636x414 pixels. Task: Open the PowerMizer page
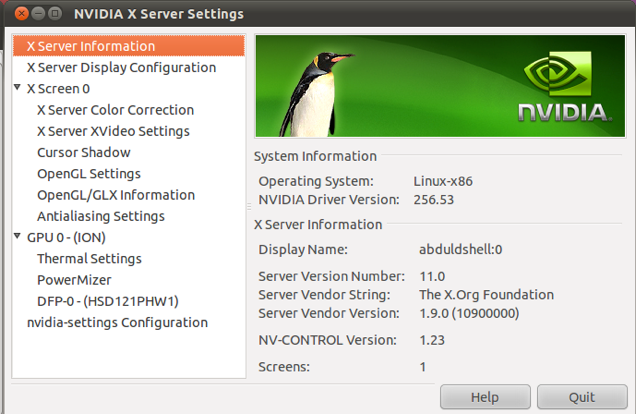74,280
